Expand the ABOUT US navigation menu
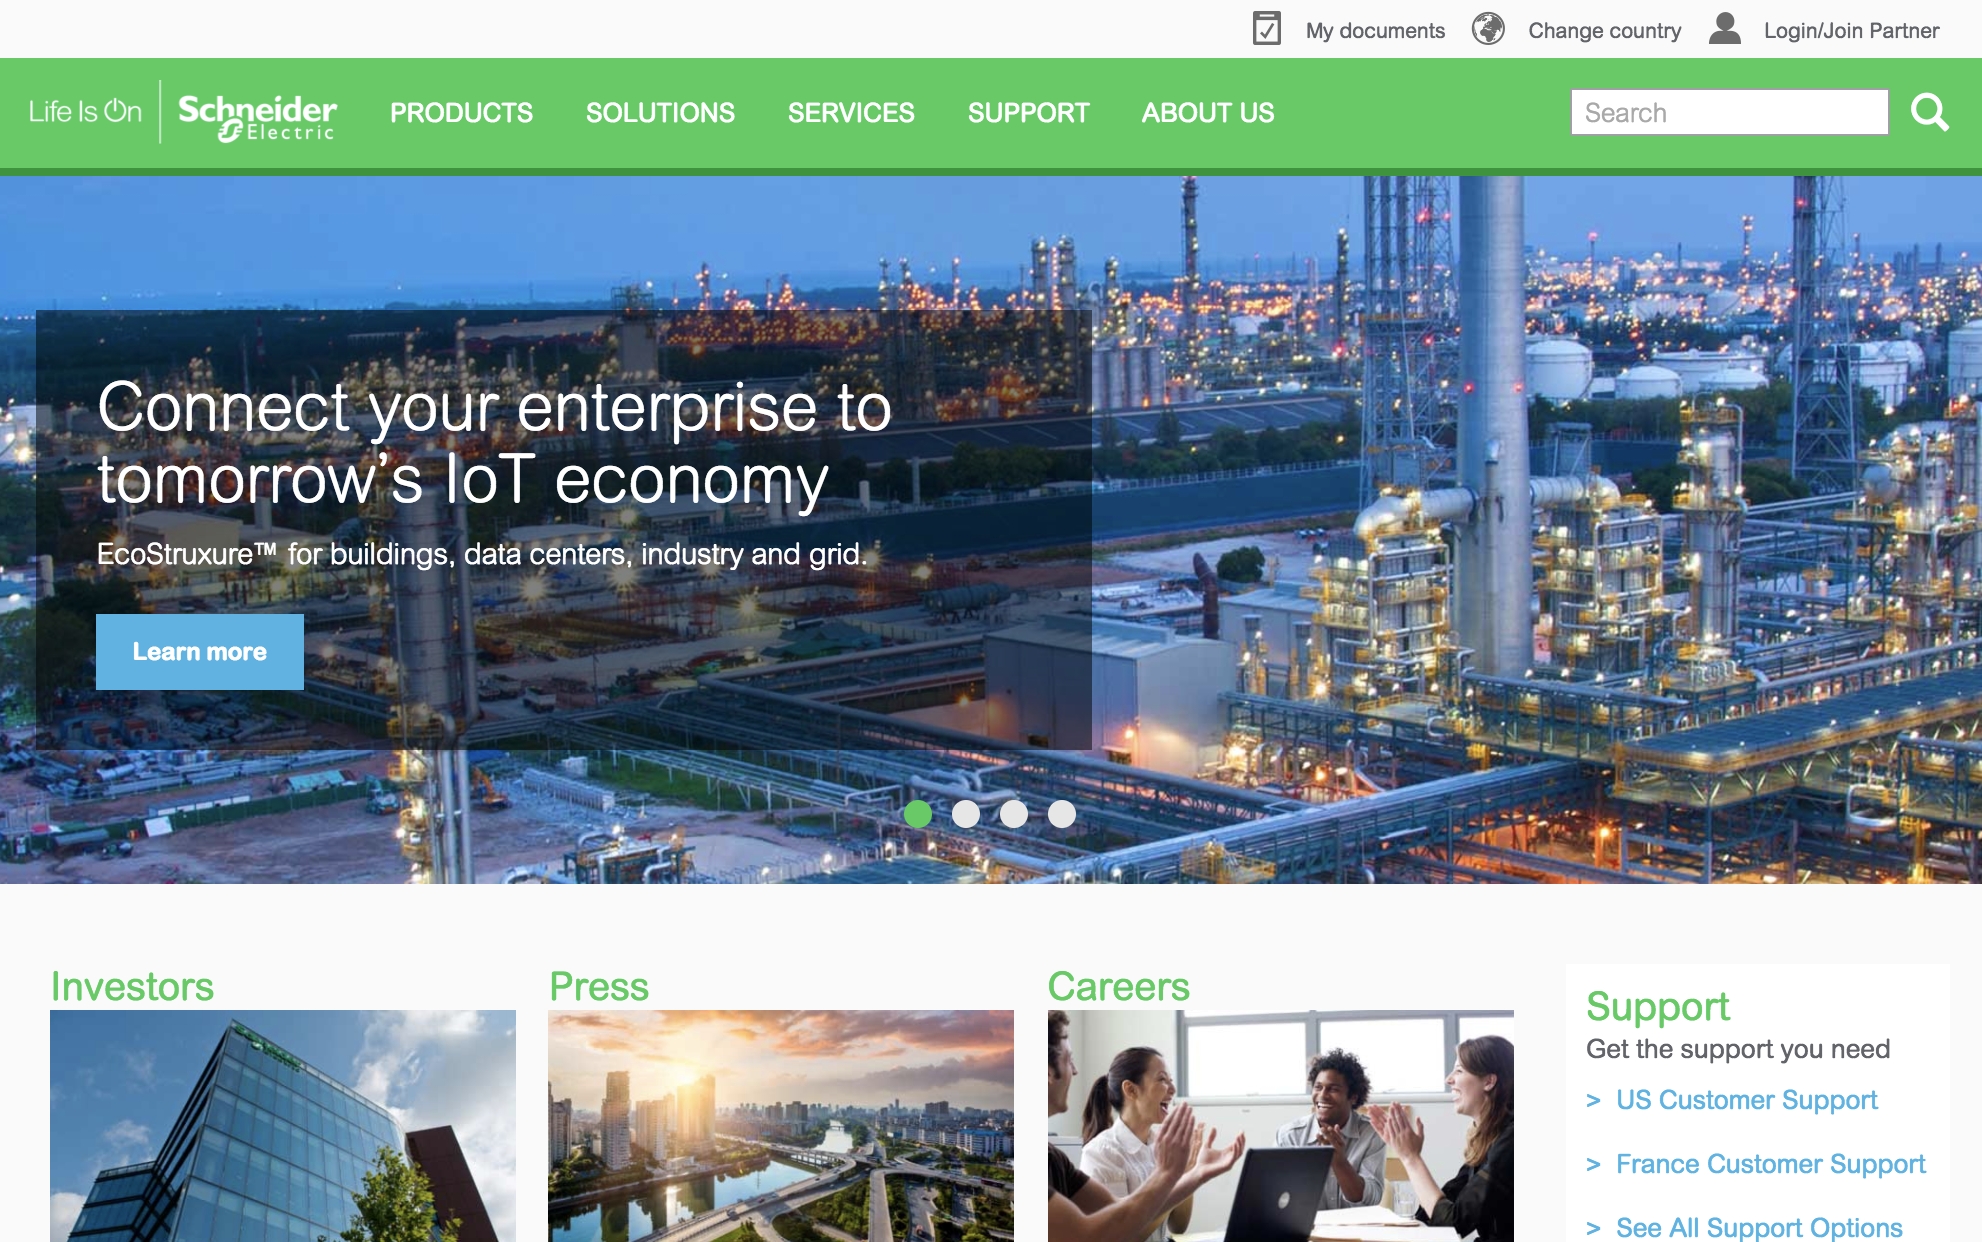 pos(1208,113)
